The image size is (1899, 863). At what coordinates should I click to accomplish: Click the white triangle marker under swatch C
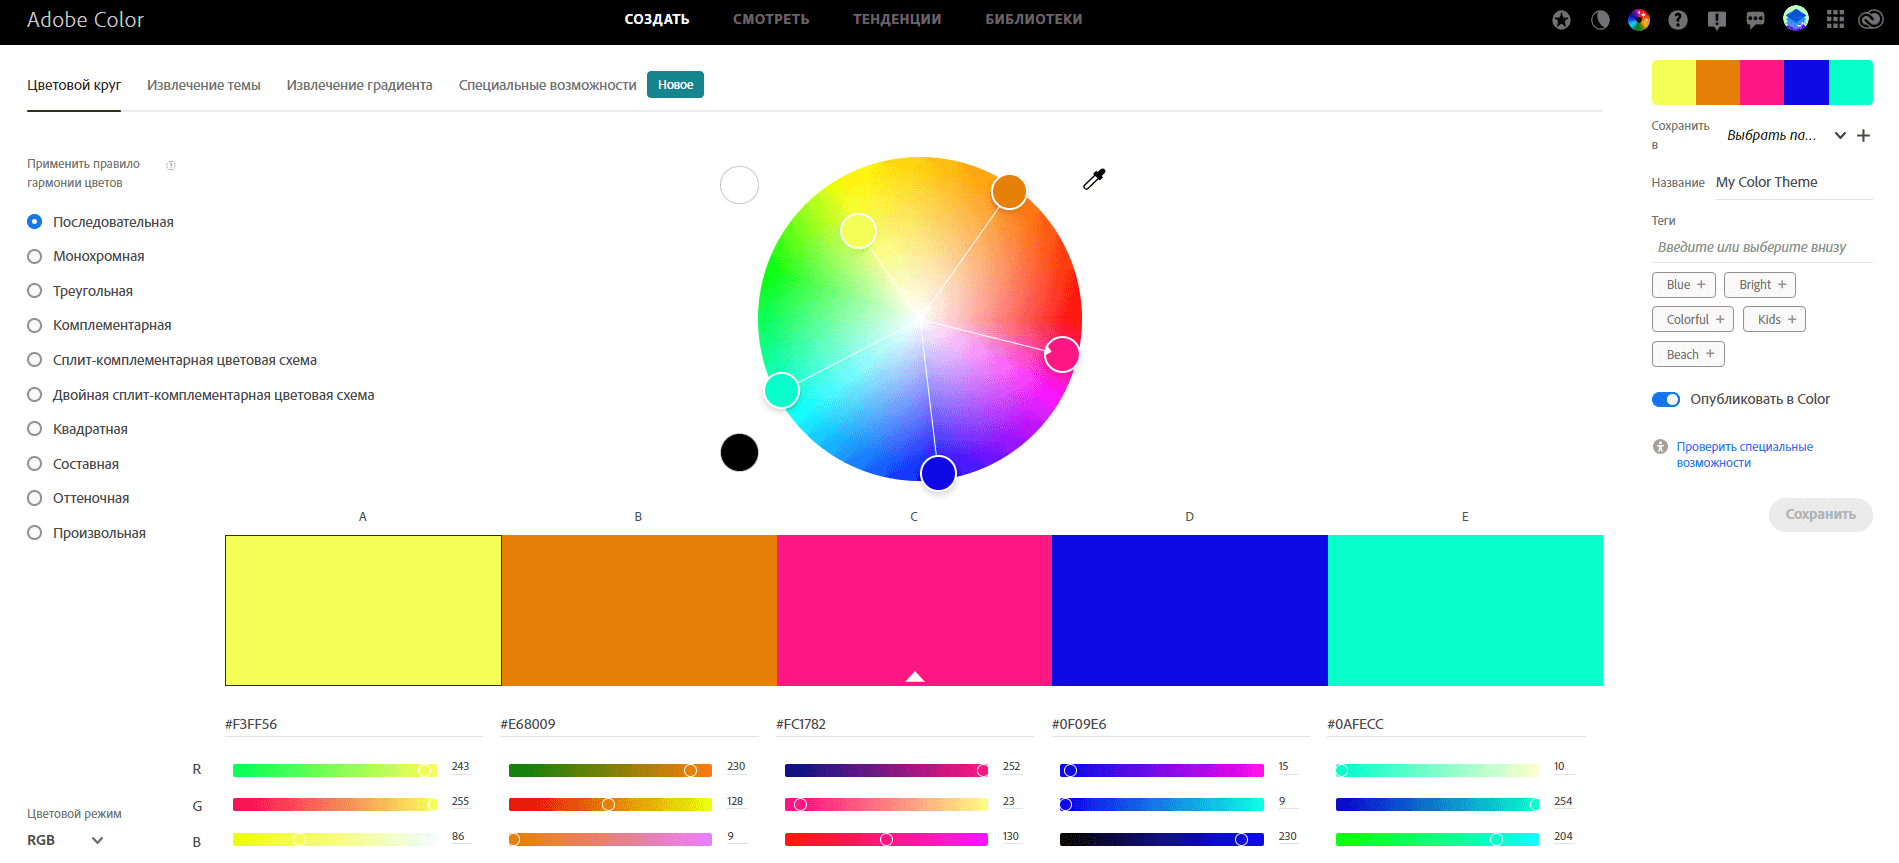[914, 677]
